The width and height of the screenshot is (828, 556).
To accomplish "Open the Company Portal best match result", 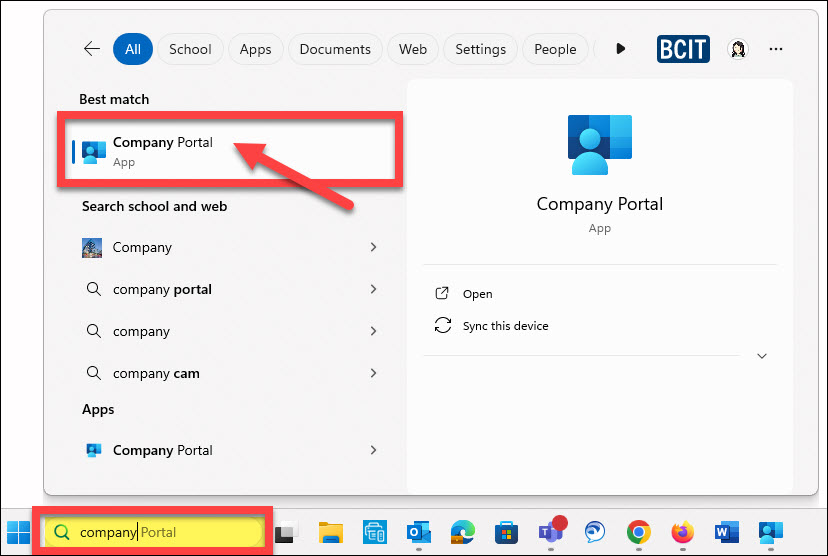I will click(230, 150).
